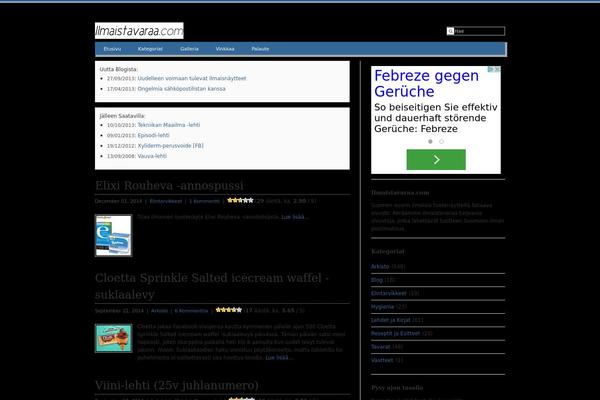Open the Kategoriat menu item
600x400 pixels.
[150, 49]
